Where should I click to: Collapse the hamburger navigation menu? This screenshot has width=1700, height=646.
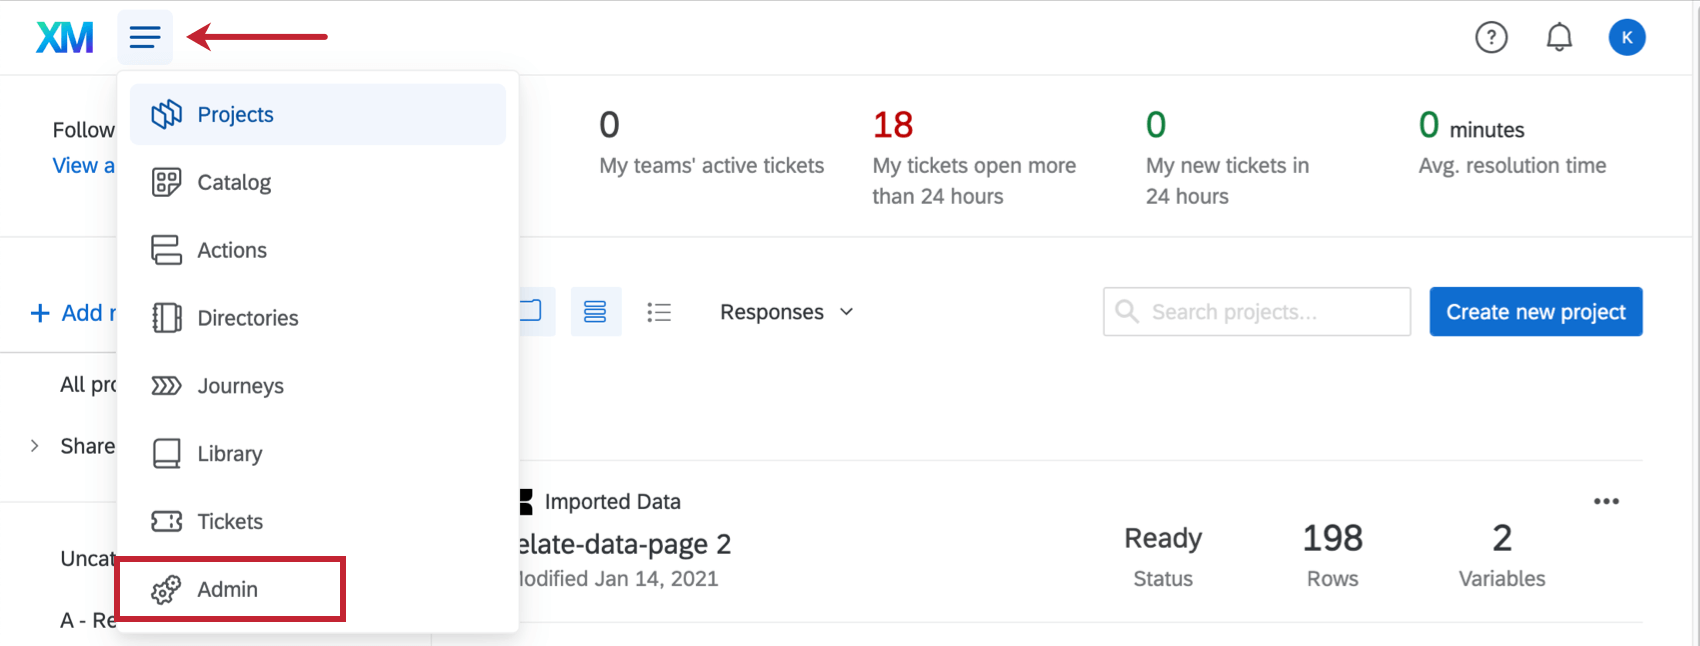point(145,37)
